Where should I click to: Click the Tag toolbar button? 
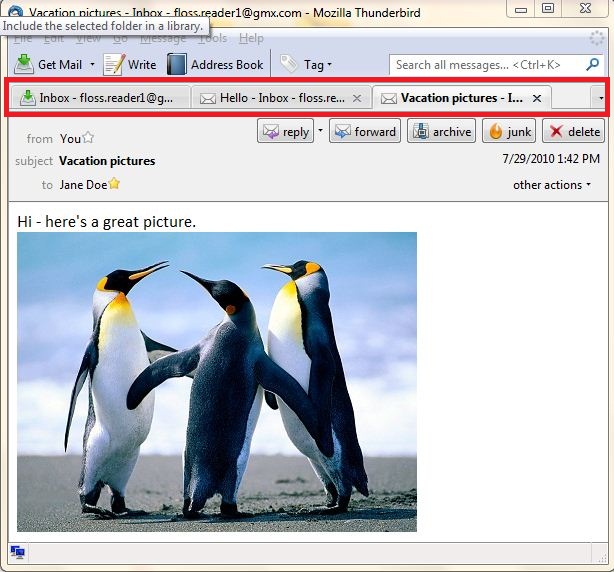(x=304, y=65)
